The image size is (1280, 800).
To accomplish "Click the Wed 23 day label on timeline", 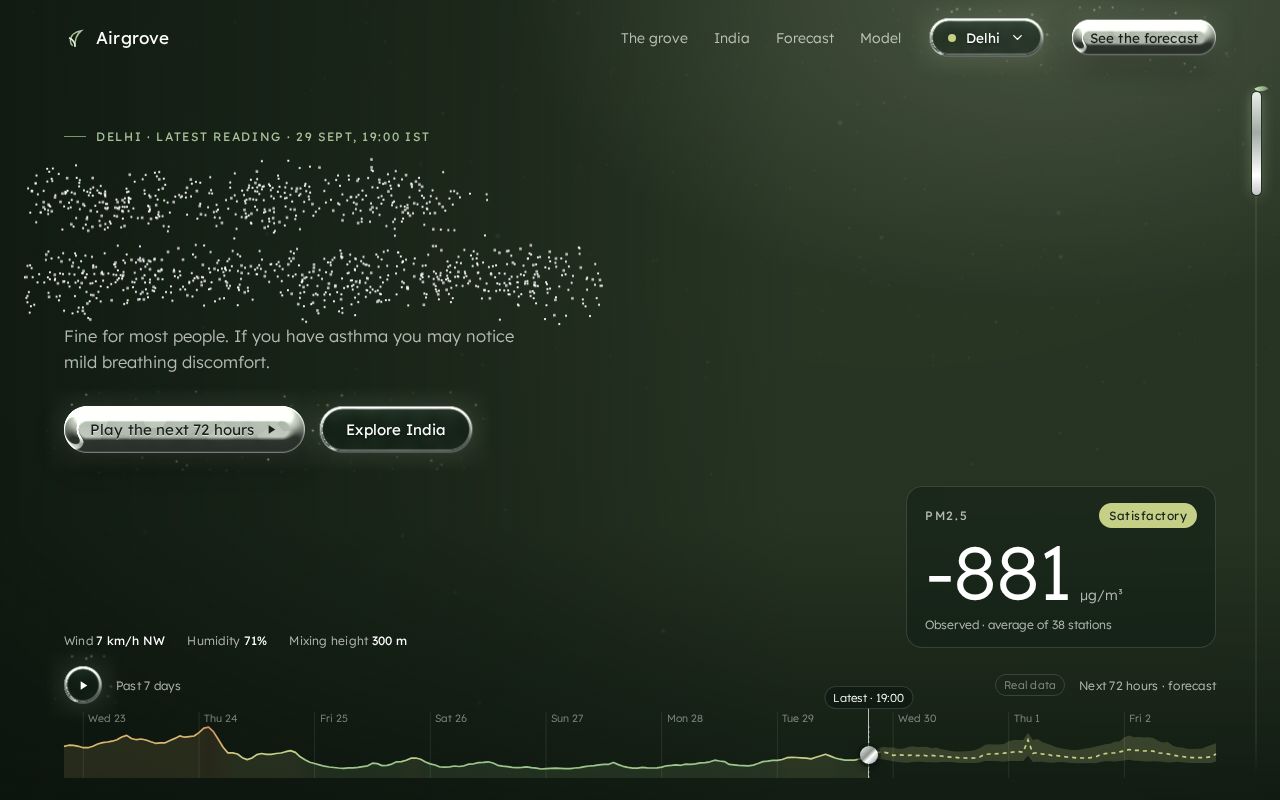I will [x=107, y=718].
